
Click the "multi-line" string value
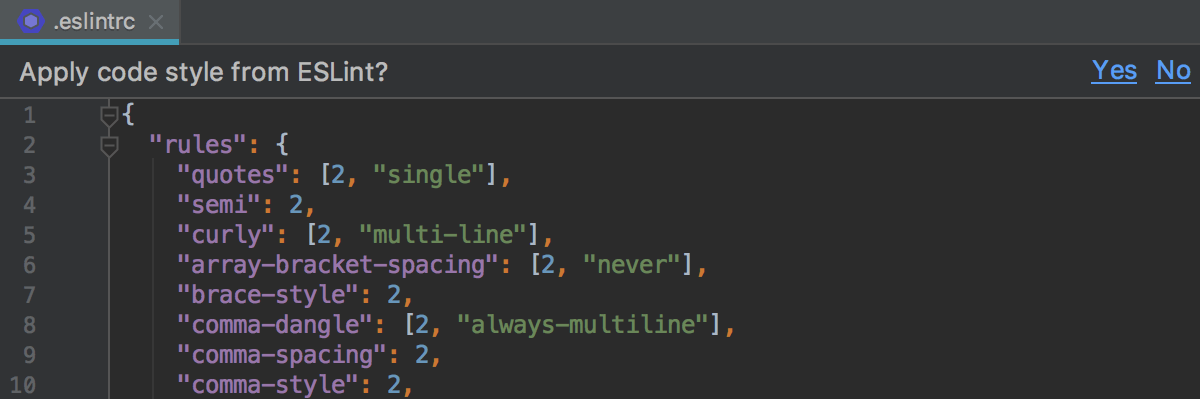click(442, 236)
